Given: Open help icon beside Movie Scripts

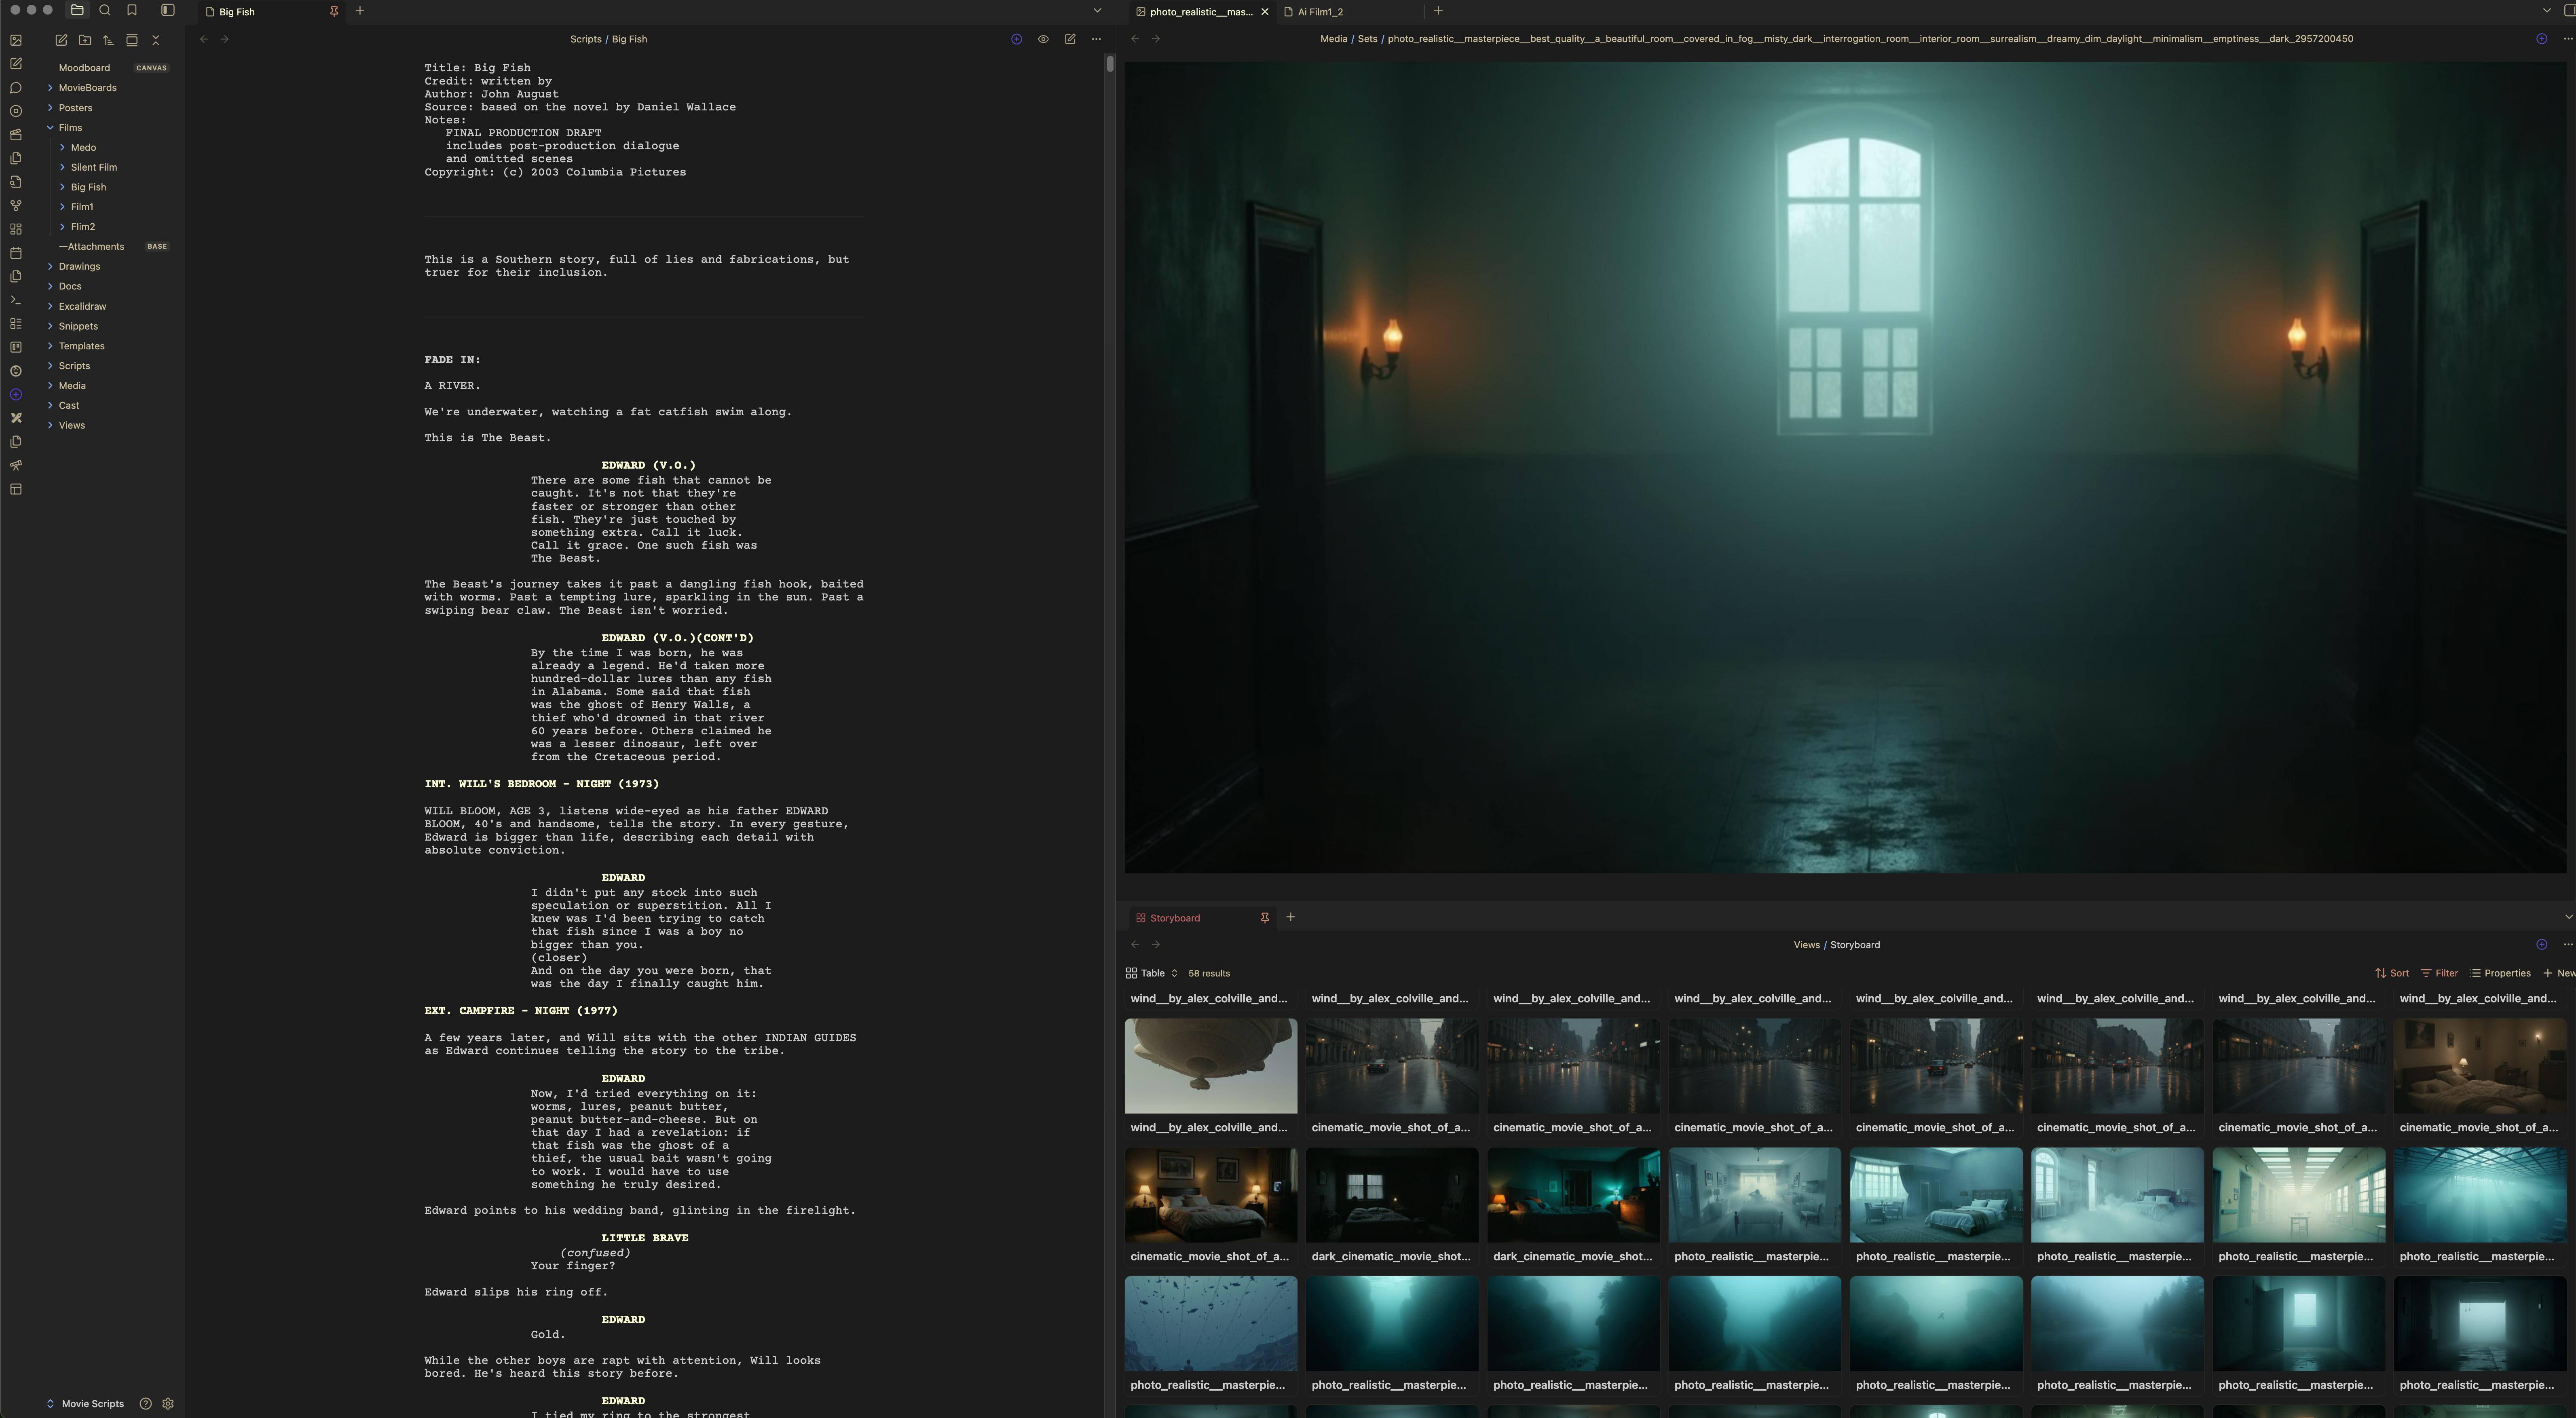Looking at the screenshot, I should coord(145,1403).
